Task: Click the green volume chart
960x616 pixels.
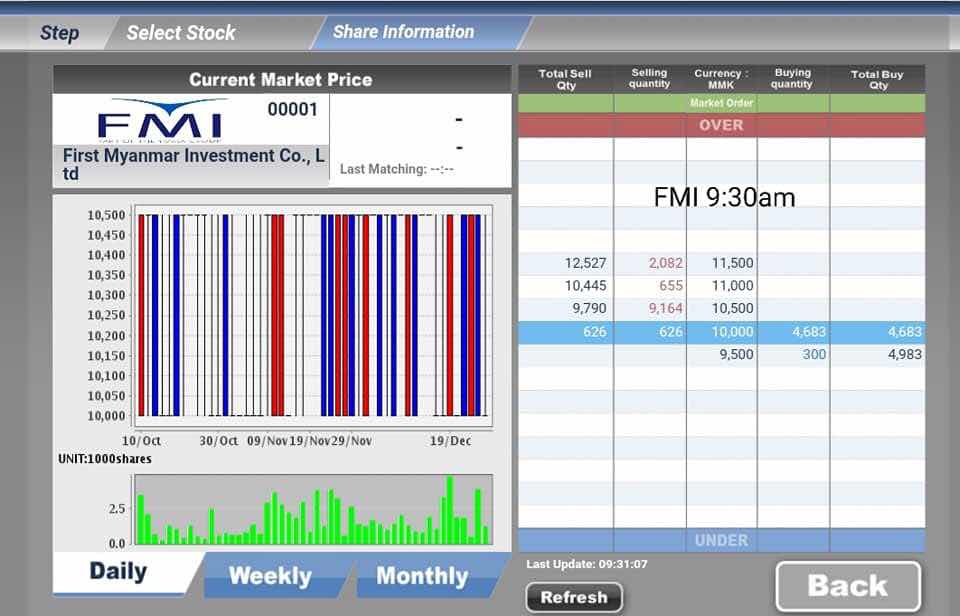Action: point(313,509)
